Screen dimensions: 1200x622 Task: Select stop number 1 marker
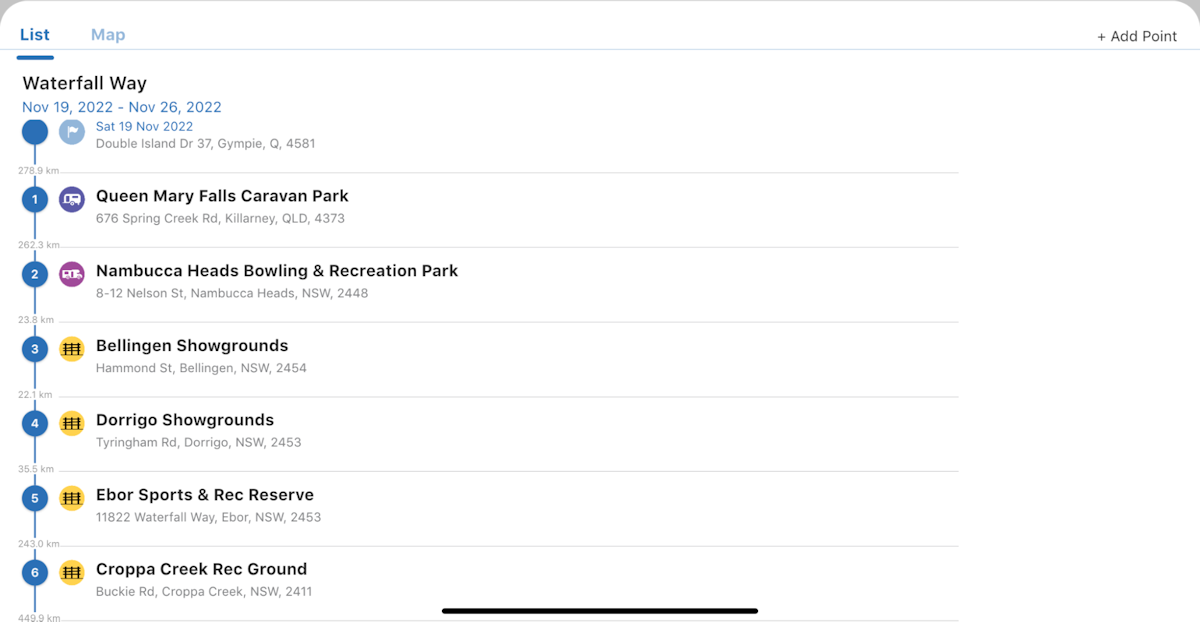(35, 199)
